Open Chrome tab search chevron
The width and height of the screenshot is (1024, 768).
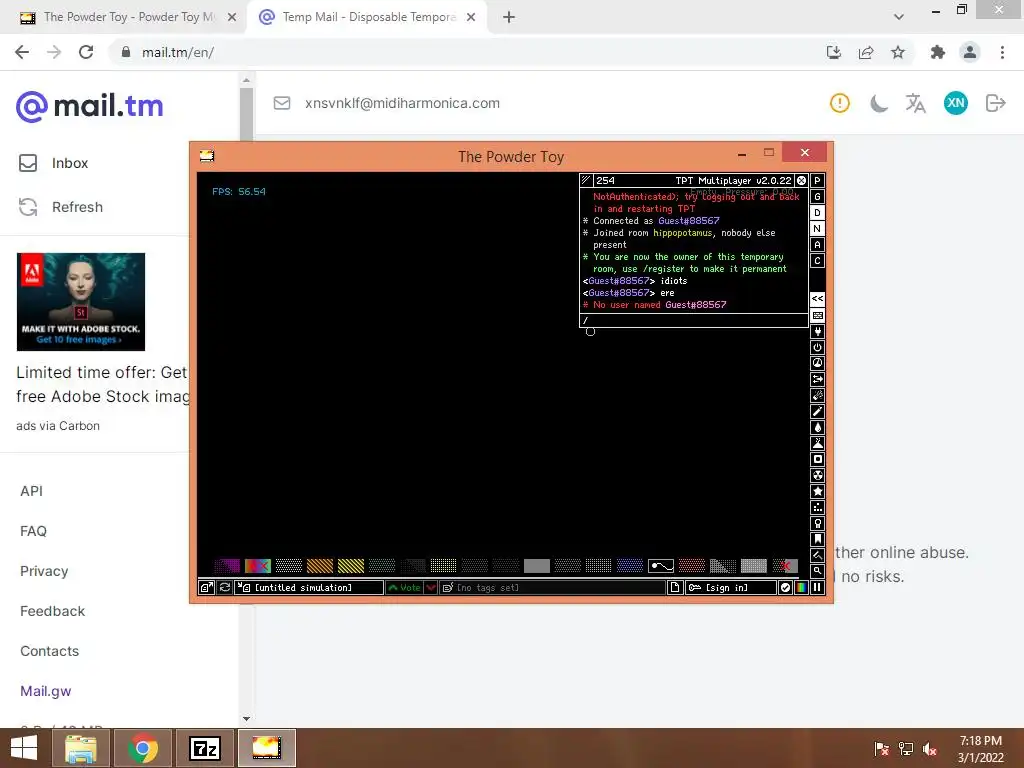tap(899, 17)
